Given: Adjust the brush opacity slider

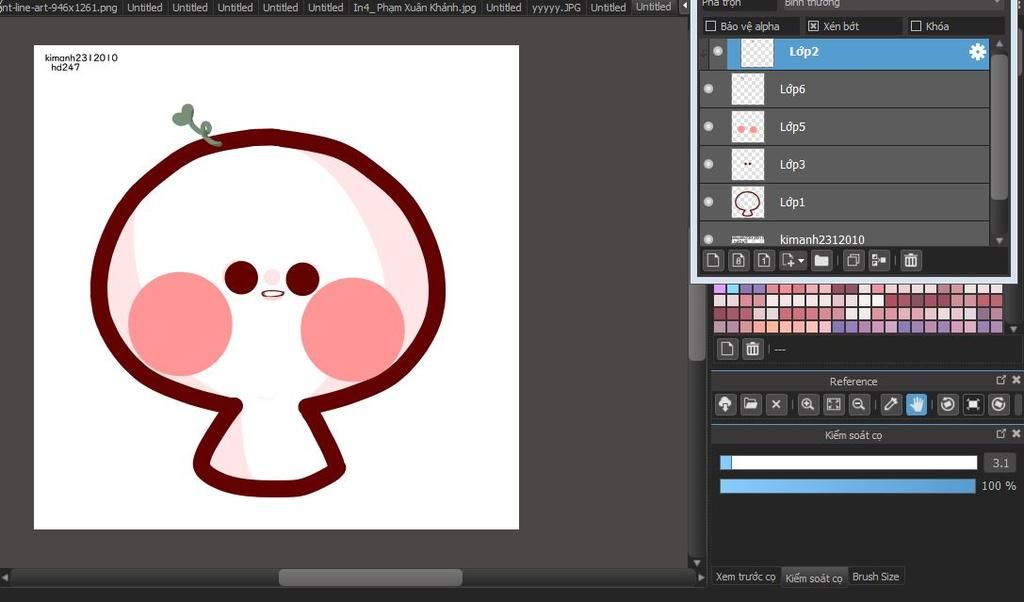Looking at the screenshot, I should [x=847, y=486].
